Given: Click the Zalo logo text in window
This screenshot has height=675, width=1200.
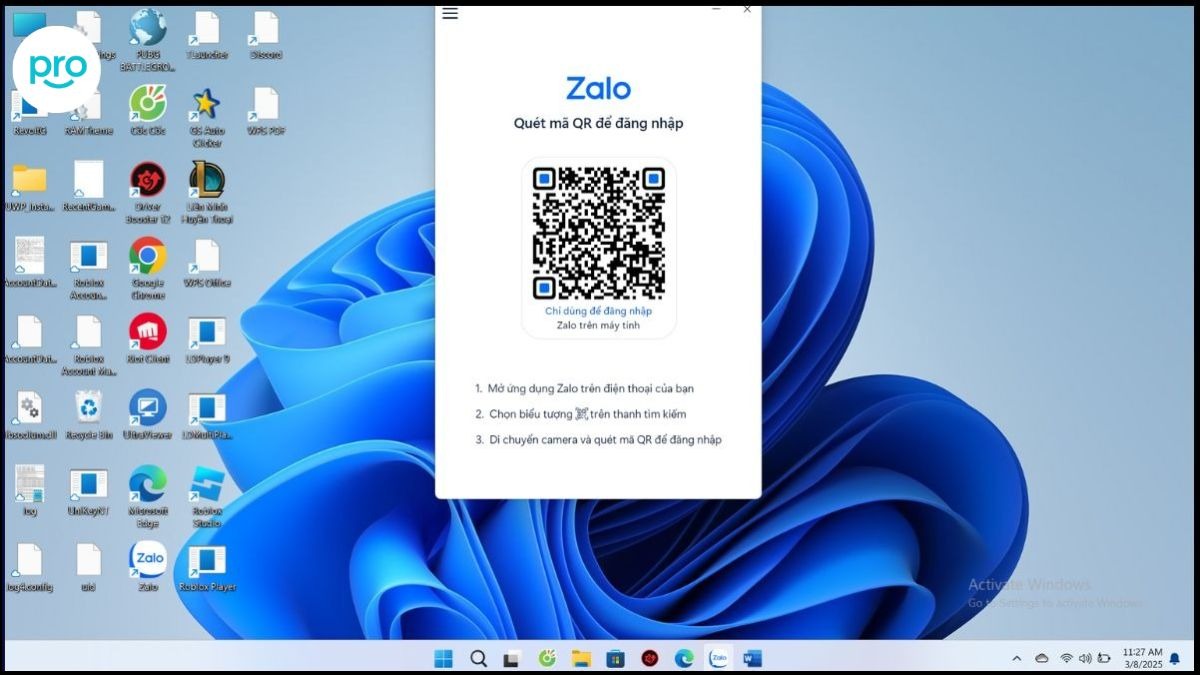Looking at the screenshot, I should coord(598,88).
